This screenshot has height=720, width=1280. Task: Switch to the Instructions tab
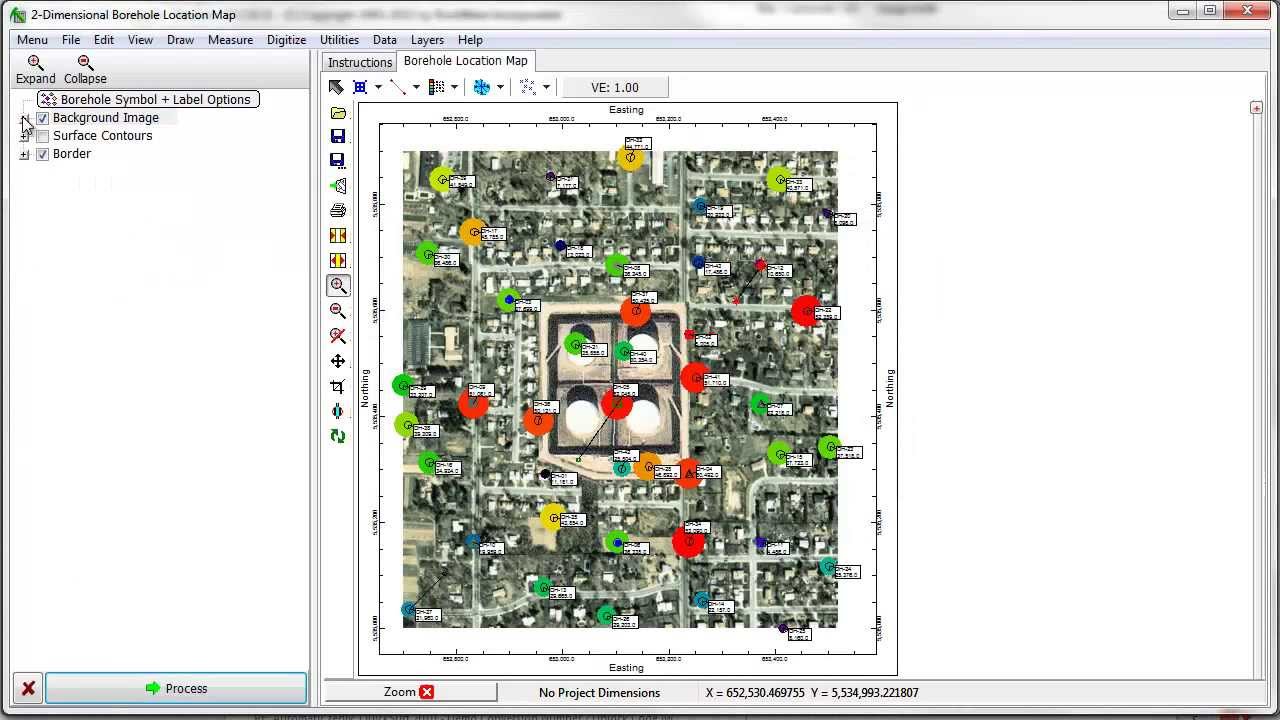360,62
